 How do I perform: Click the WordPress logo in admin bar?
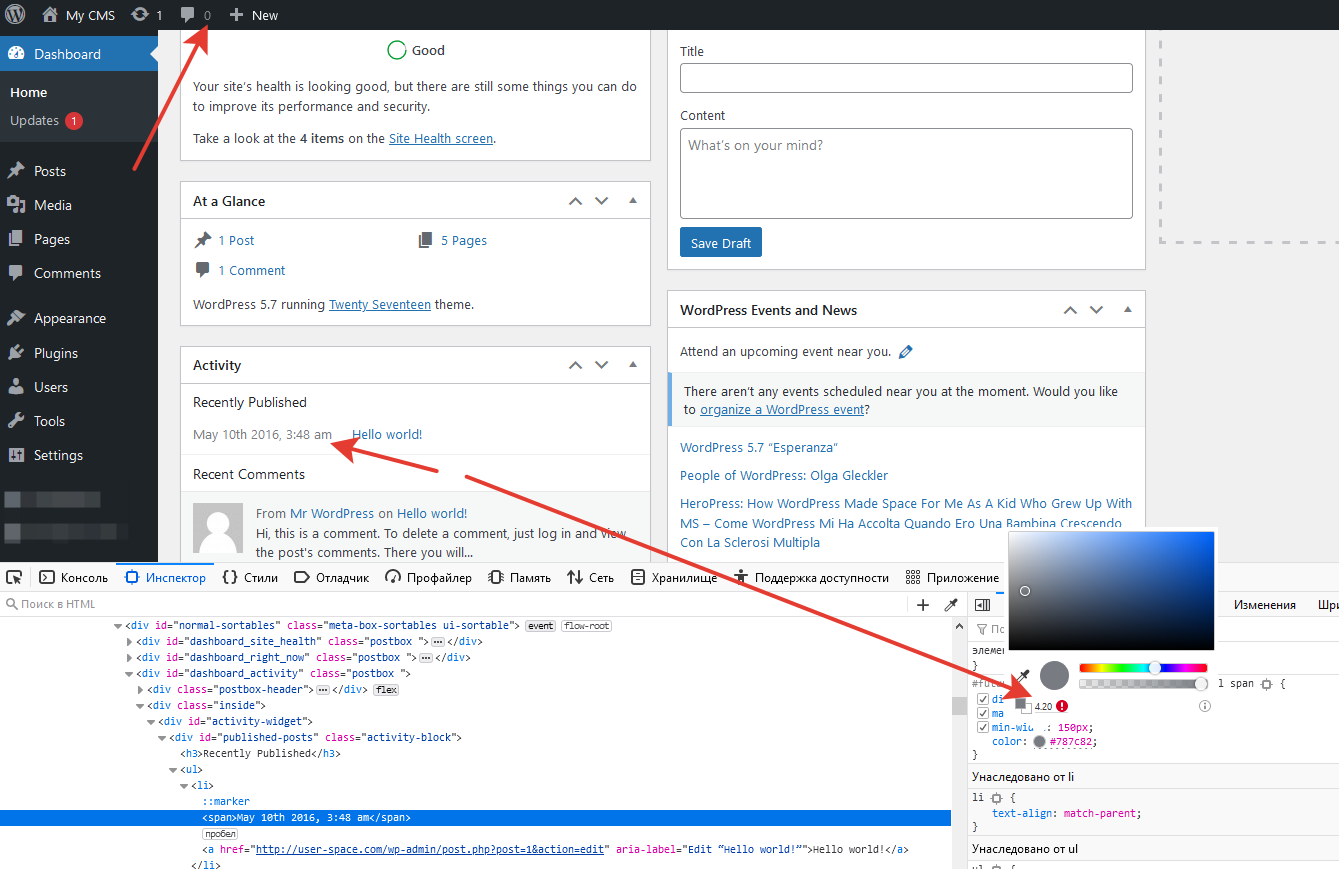[15, 15]
